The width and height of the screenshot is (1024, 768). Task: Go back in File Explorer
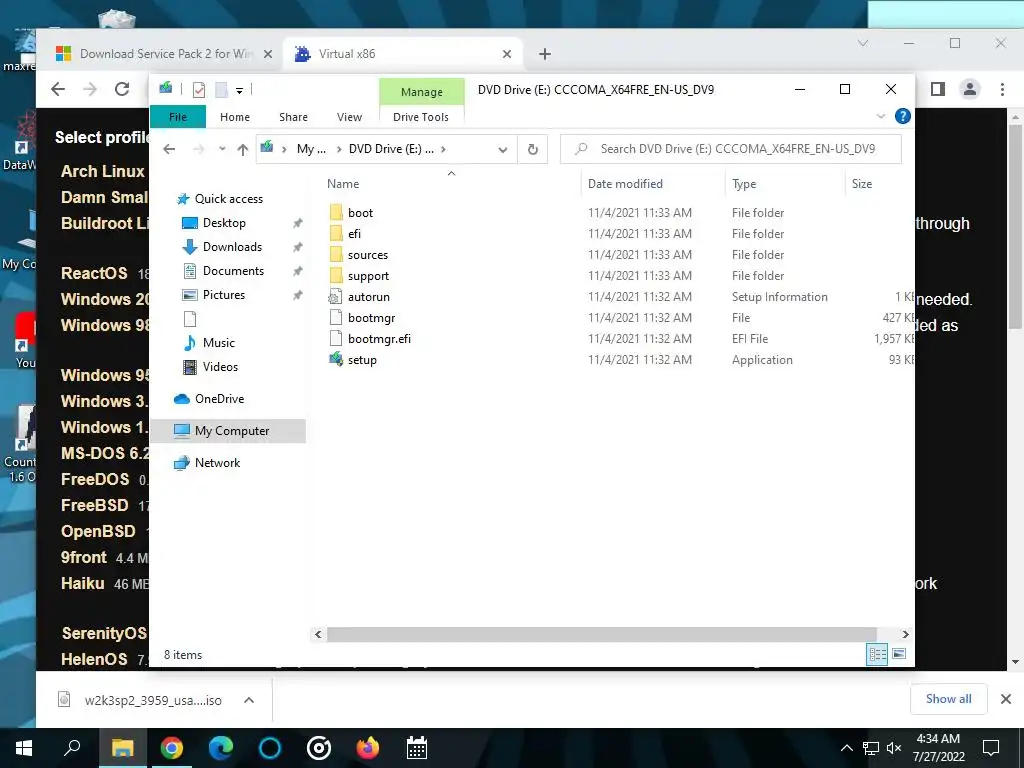pyautogui.click(x=169, y=149)
